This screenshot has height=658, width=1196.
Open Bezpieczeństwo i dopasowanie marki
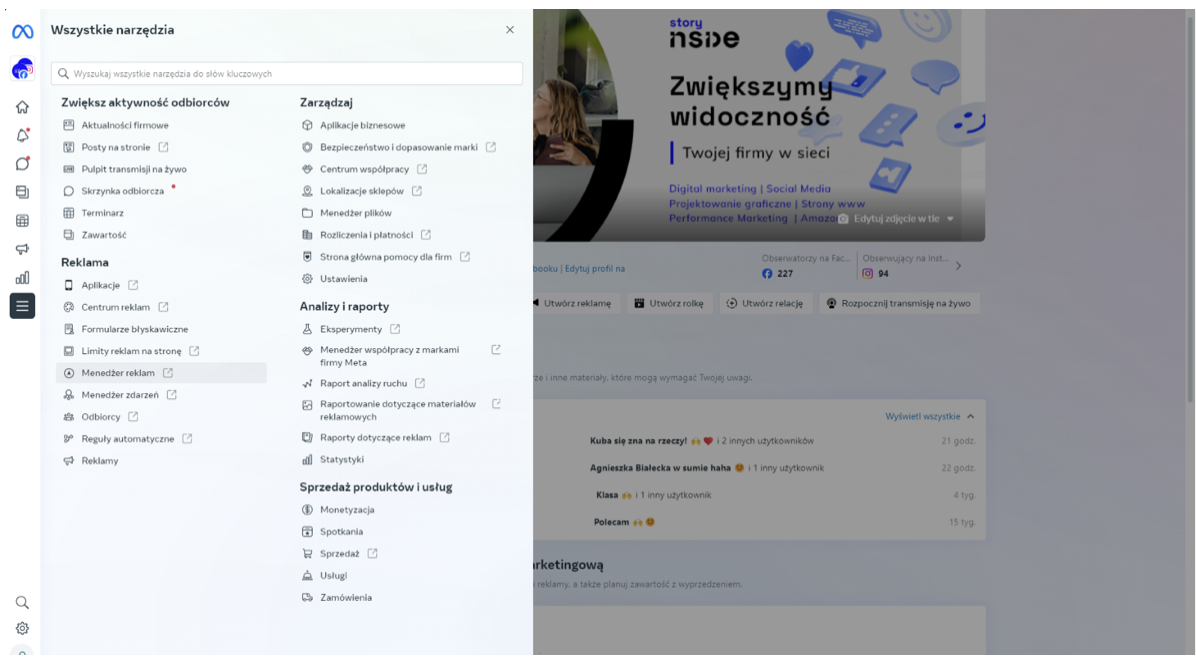coord(399,147)
